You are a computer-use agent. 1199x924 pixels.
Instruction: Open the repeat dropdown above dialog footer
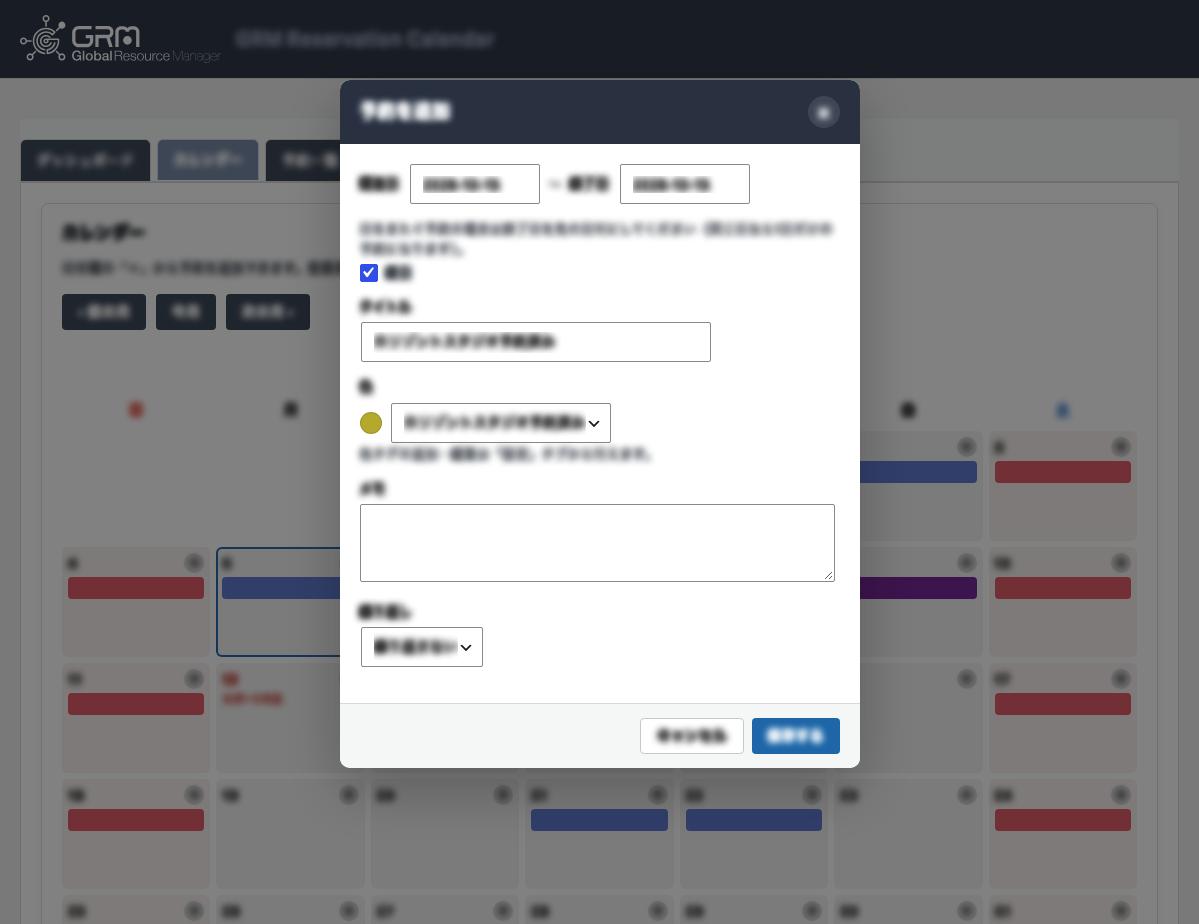pos(421,647)
